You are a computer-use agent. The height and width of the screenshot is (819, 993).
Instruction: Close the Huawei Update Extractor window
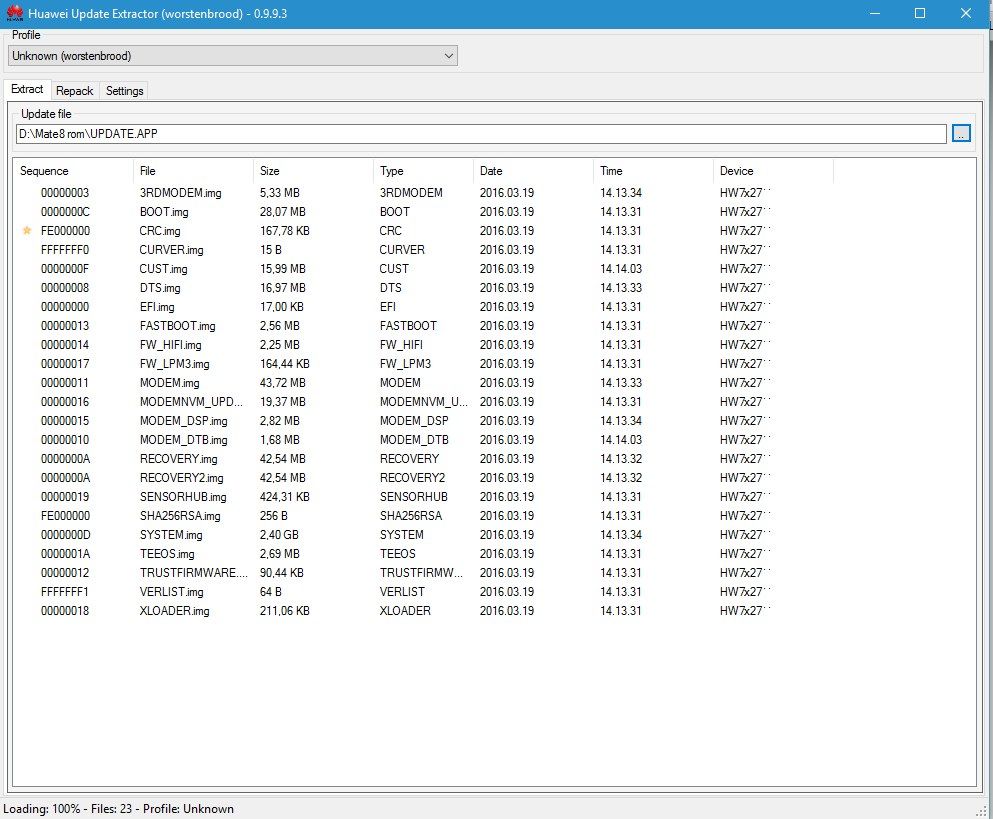(966, 13)
